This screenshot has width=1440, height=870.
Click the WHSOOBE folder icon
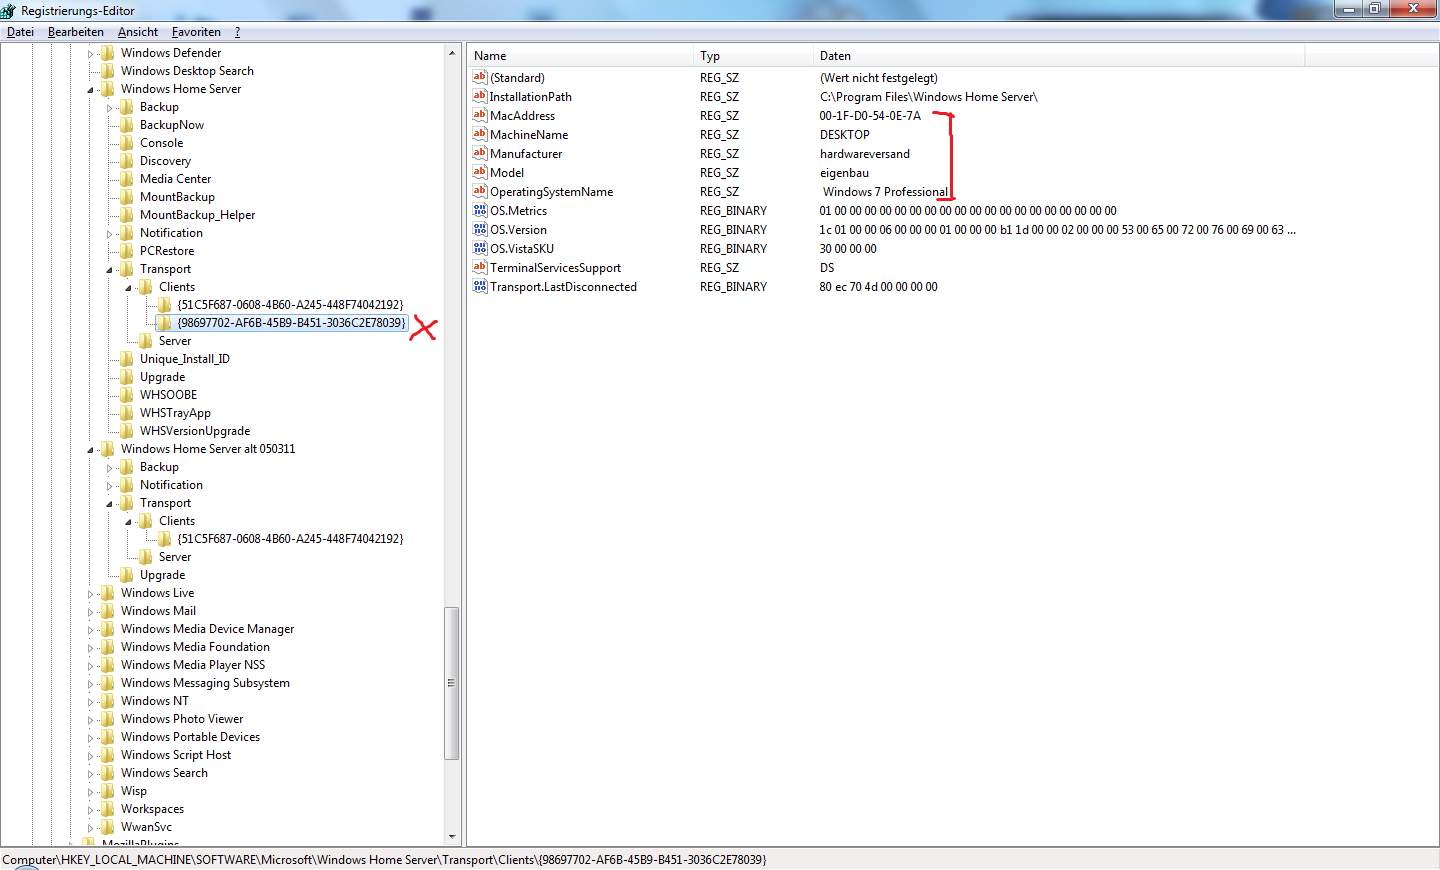click(127, 395)
